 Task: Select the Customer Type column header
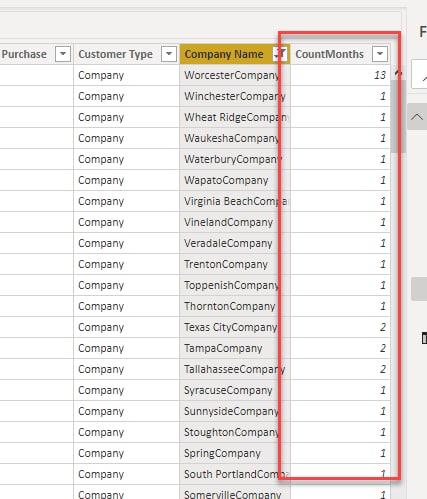coord(126,54)
